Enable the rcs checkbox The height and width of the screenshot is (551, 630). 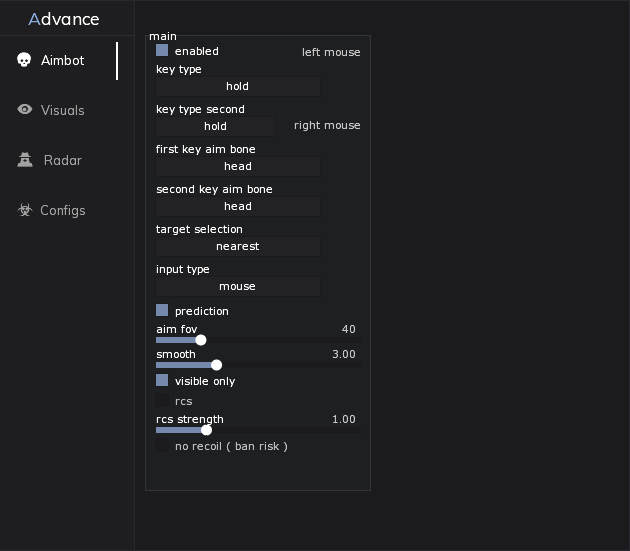tap(162, 401)
